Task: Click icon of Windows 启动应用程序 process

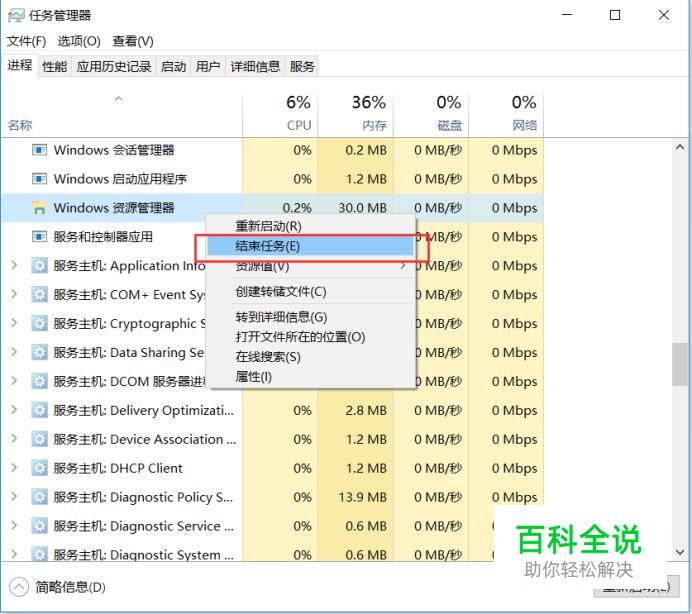Action: point(39,179)
